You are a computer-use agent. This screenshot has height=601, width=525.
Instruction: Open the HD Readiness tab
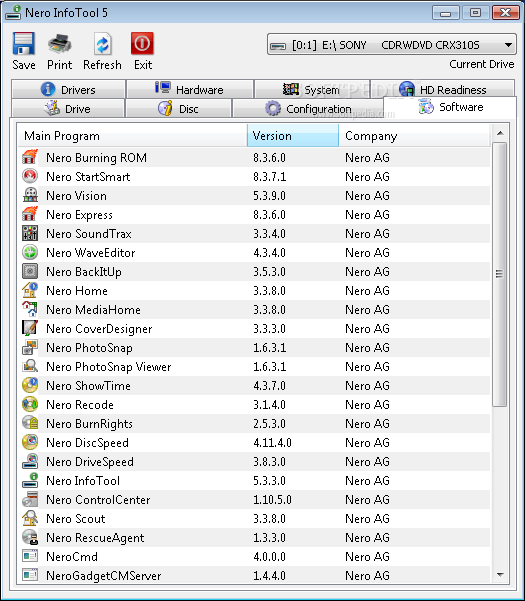pos(443,89)
